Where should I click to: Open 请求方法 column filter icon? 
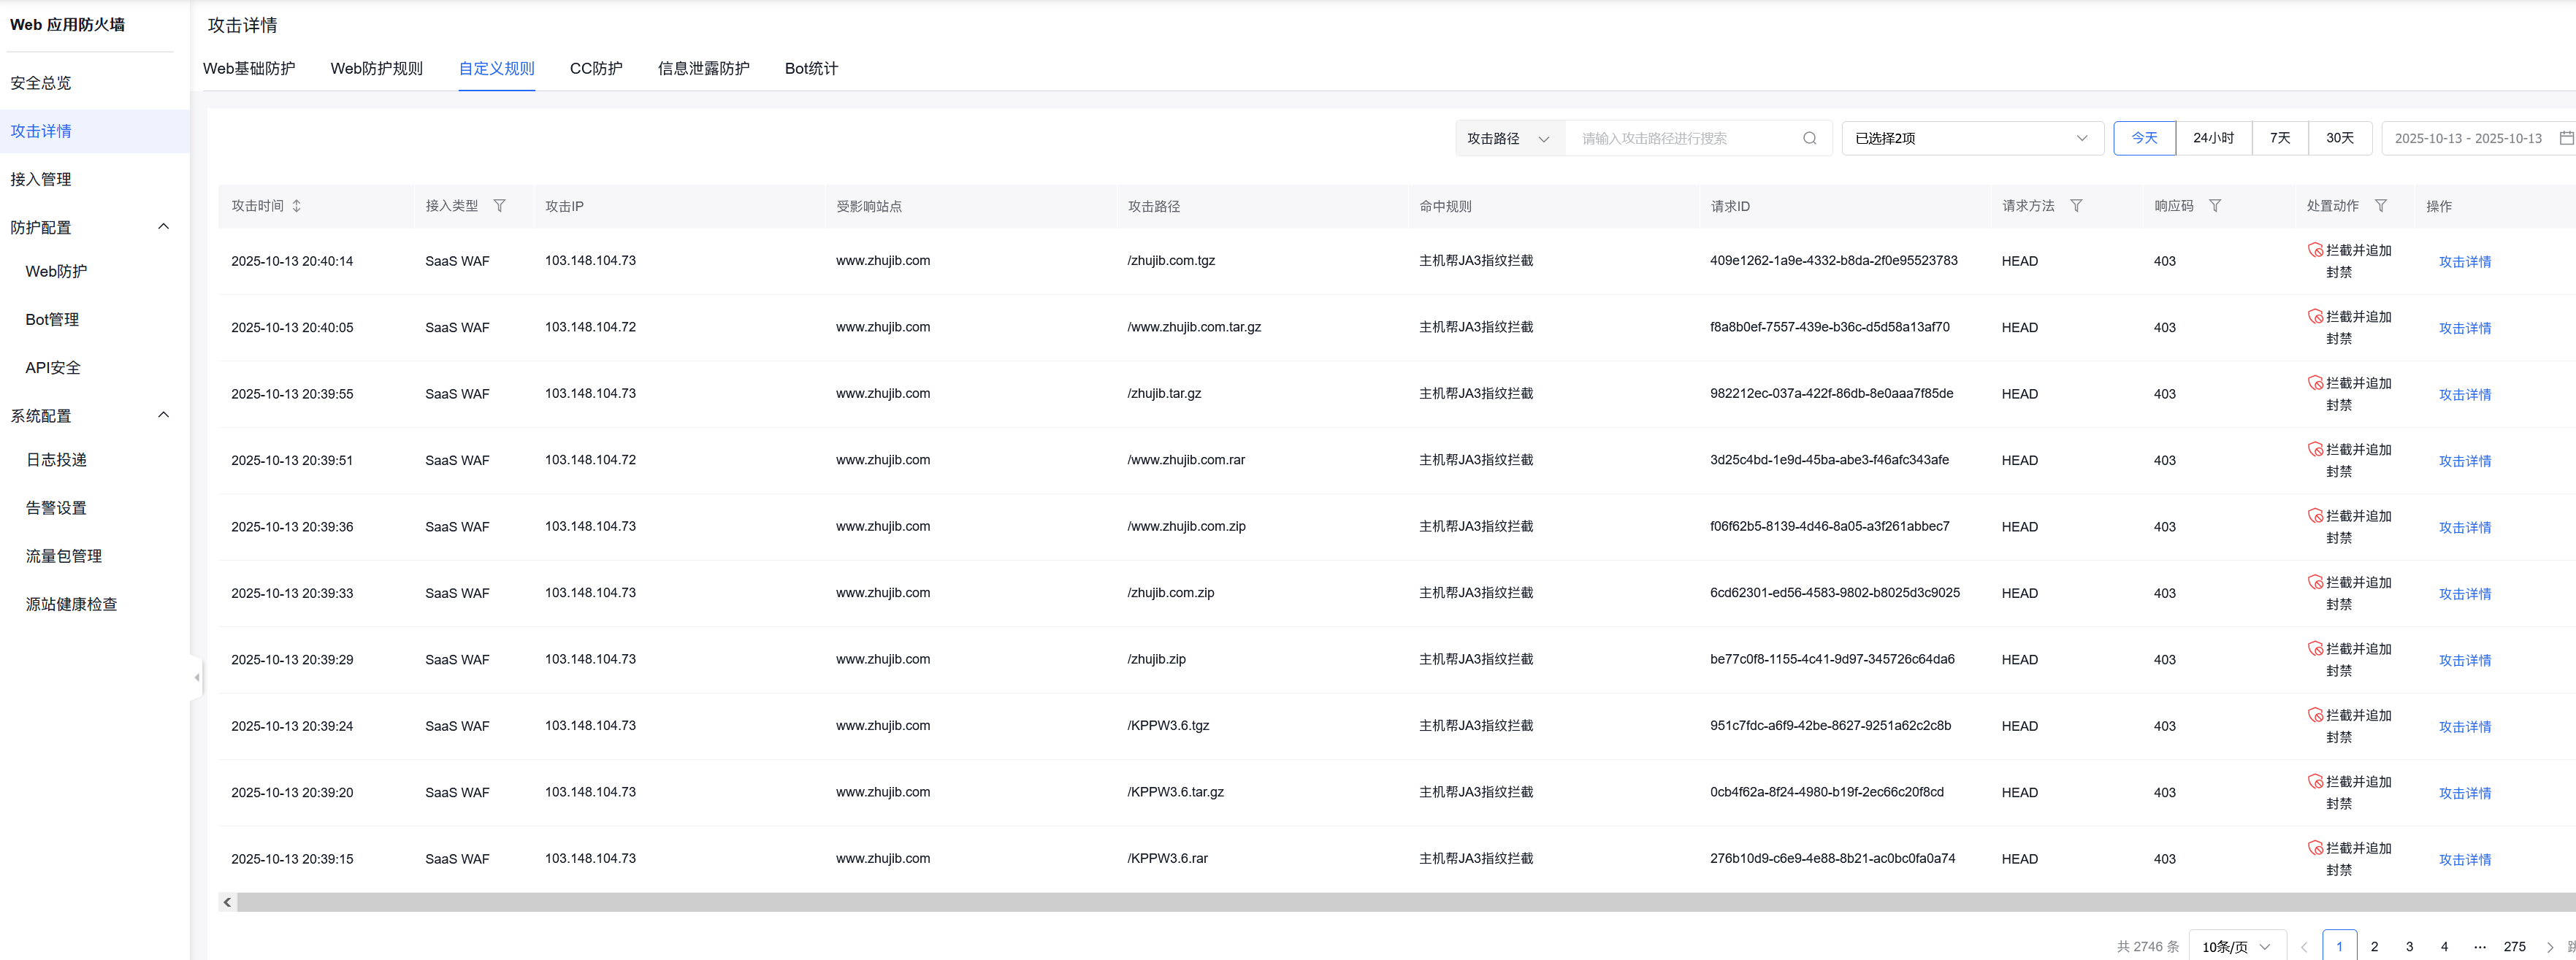(x=2076, y=206)
